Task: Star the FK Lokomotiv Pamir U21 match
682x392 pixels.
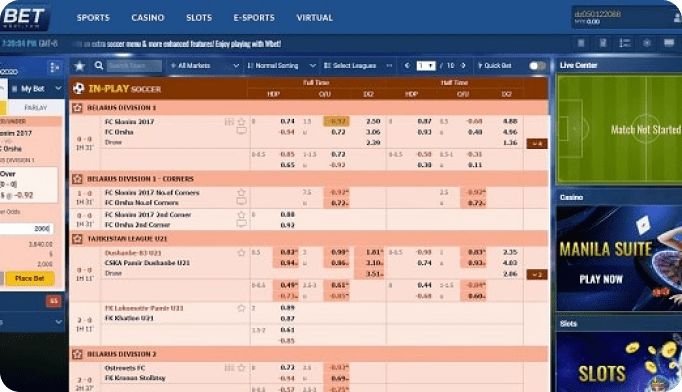Action: (241, 308)
